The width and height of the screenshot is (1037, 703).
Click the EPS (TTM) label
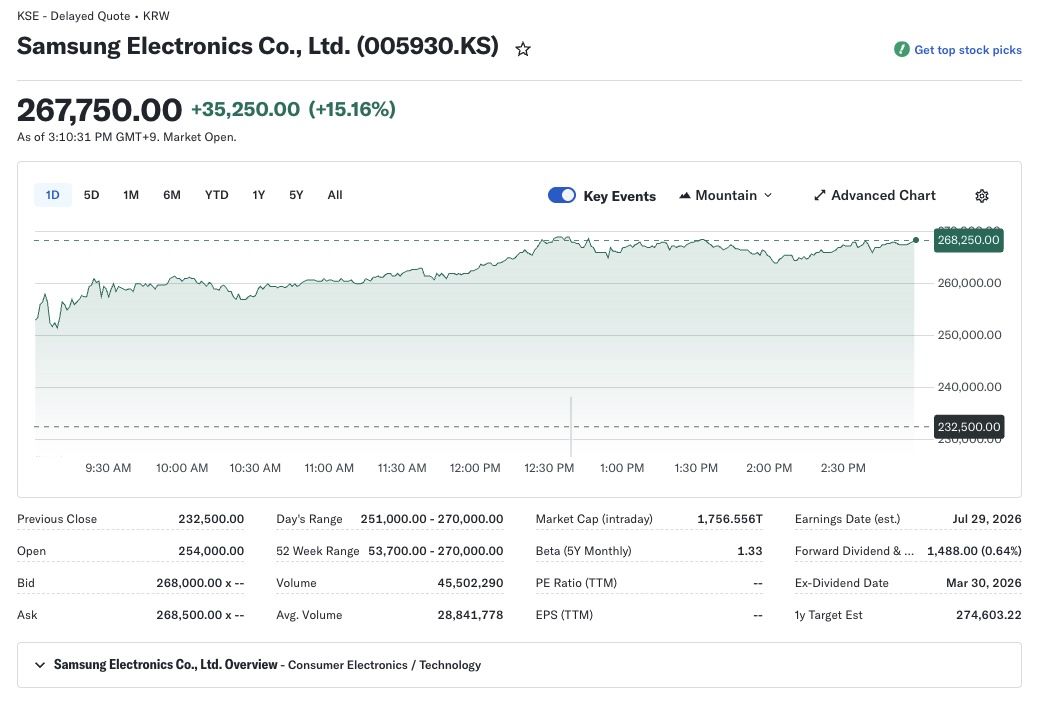[564, 615]
